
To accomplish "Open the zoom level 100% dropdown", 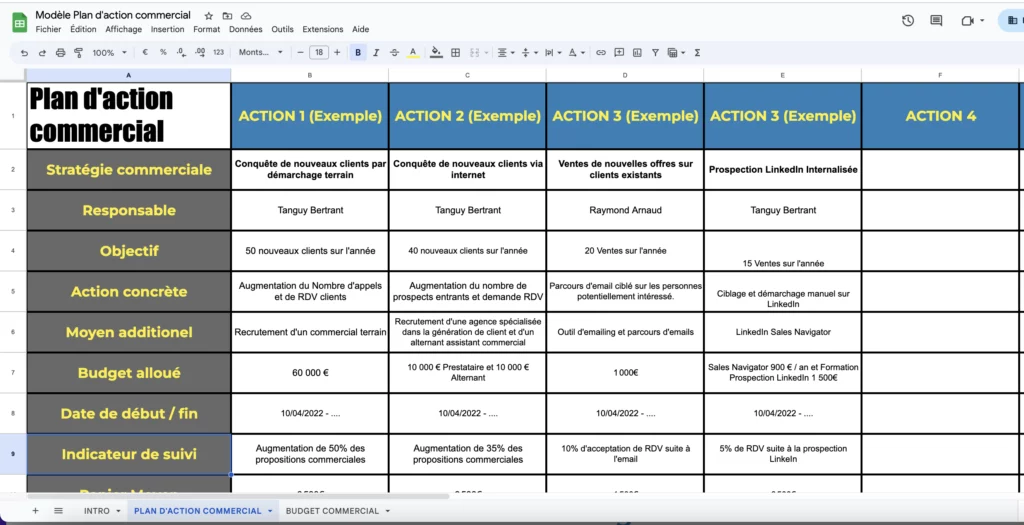I will click(109, 53).
